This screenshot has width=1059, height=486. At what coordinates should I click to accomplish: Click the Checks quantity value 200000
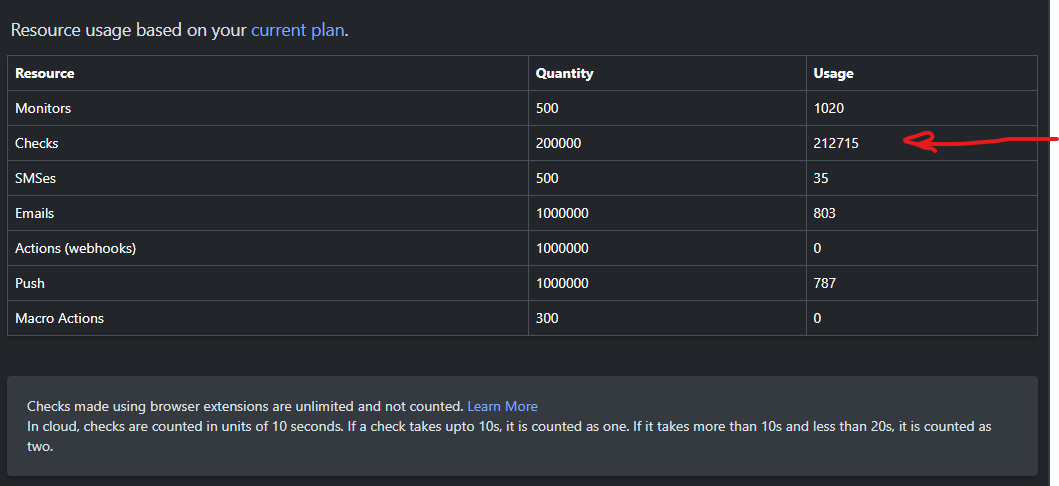558,143
